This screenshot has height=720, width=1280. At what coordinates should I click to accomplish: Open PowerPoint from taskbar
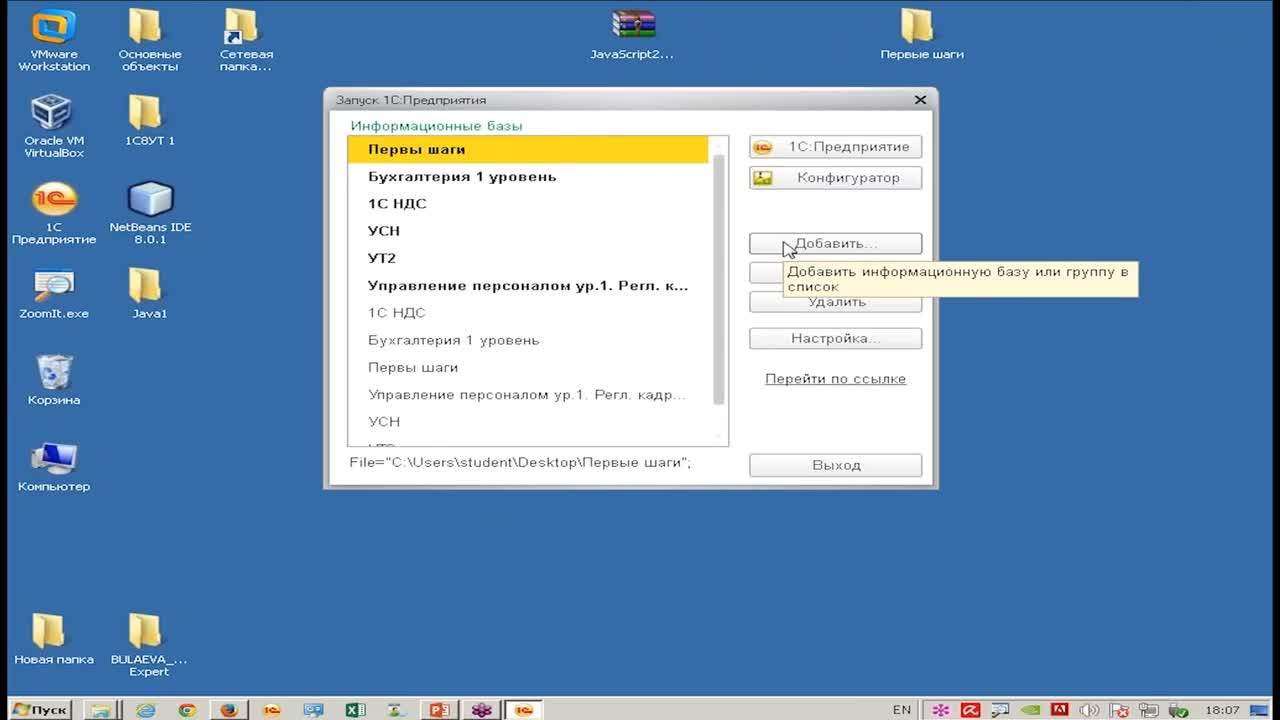pyautogui.click(x=439, y=710)
